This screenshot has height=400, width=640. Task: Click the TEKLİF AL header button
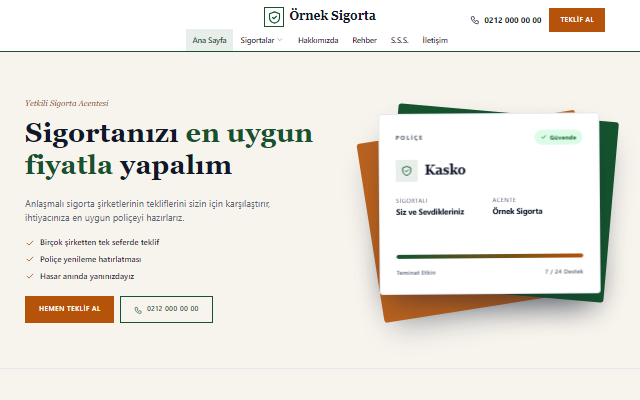(577, 20)
